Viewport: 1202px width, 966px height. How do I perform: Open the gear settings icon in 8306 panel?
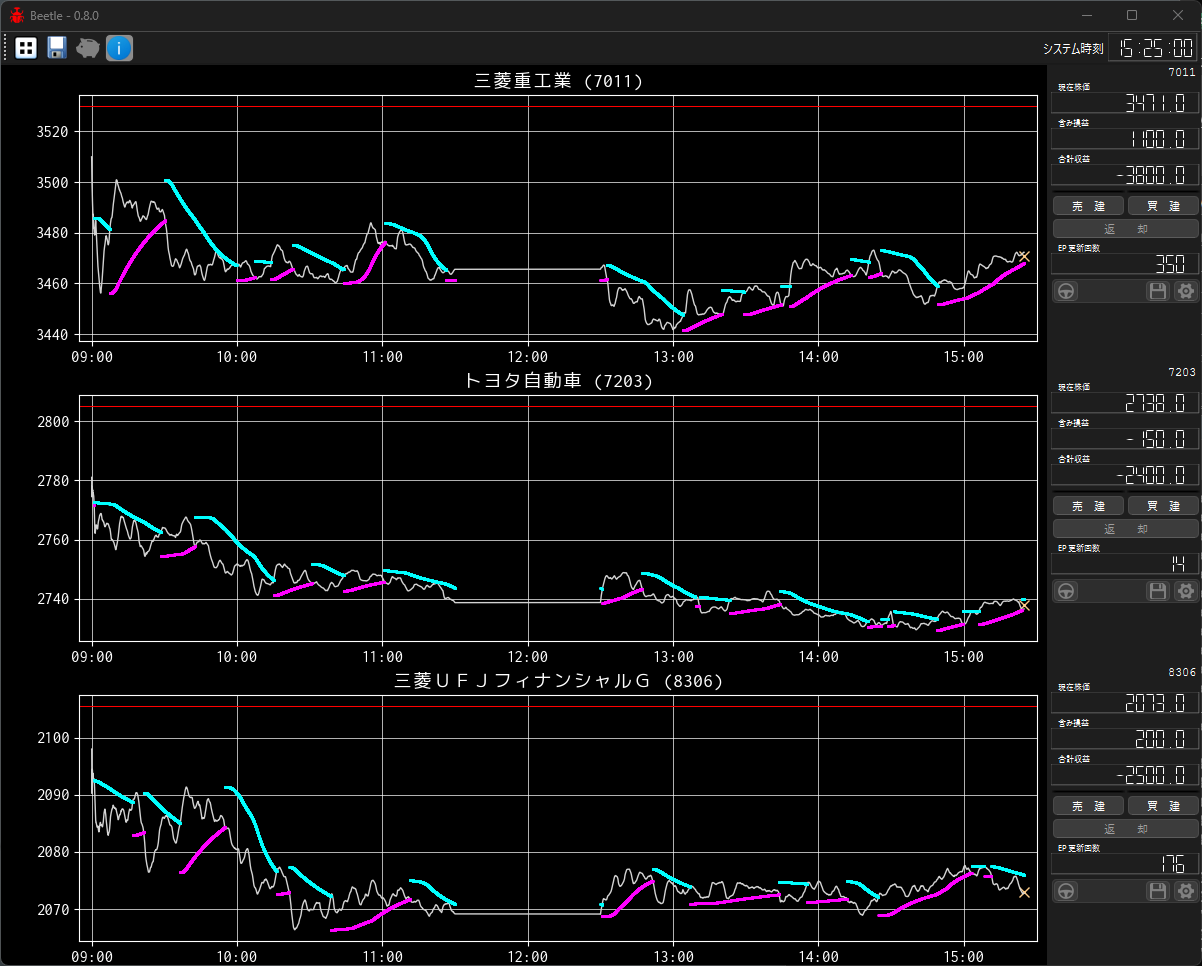point(1186,891)
